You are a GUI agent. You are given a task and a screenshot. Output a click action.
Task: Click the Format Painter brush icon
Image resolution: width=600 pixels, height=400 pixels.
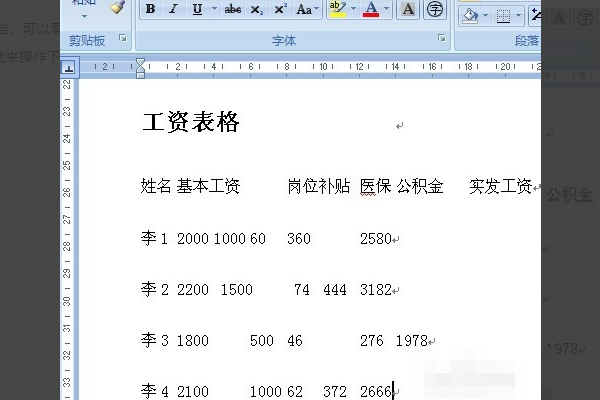pyautogui.click(x=117, y=8)
